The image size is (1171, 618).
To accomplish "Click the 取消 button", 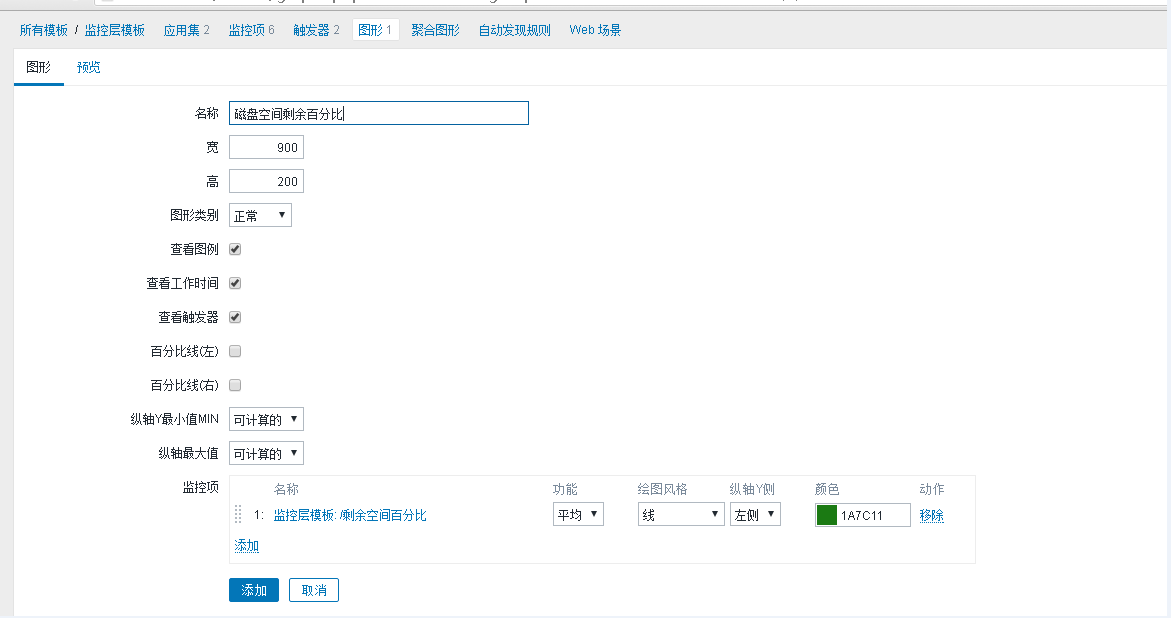I will point(314,590).
